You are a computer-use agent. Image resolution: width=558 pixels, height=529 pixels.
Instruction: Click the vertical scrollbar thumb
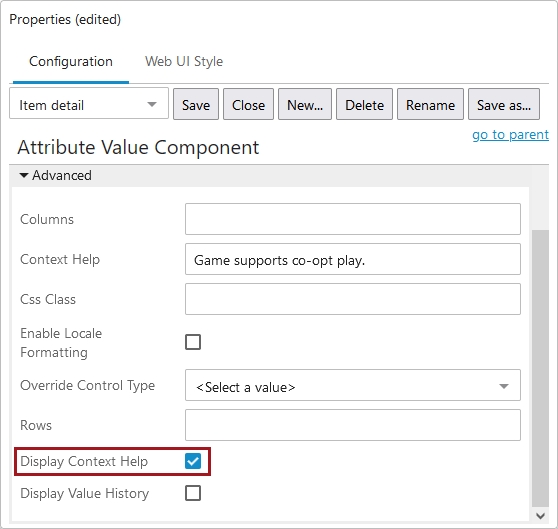[x=540, y=368]
